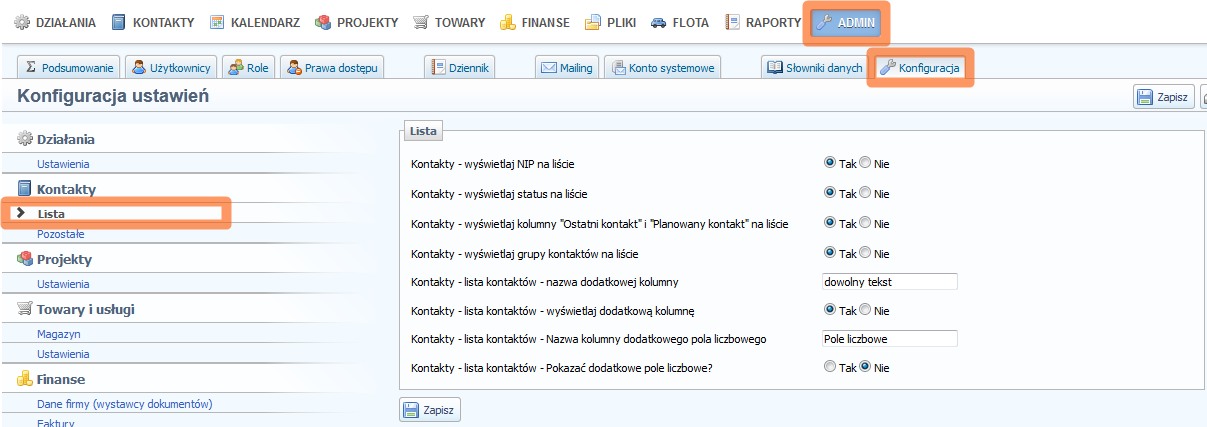Click the RAPORTY report icon
The width and height of the screenshot is (1207, 427).
pos(733,22)
